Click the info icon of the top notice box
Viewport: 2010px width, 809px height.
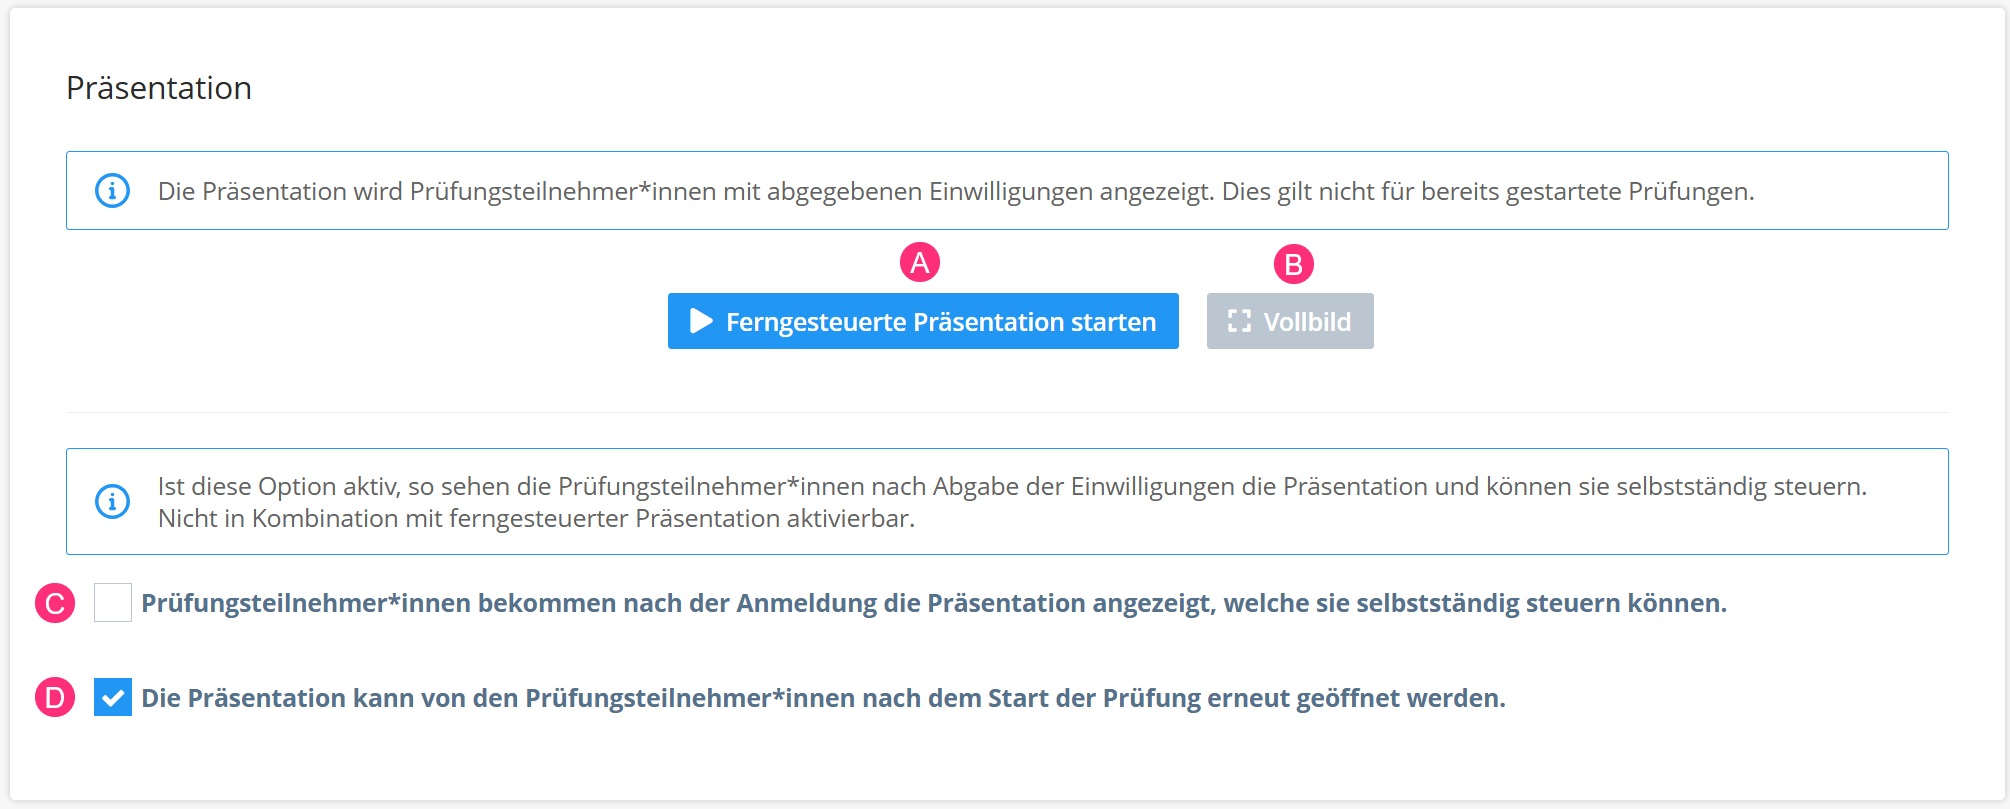[x=112, y=190]
